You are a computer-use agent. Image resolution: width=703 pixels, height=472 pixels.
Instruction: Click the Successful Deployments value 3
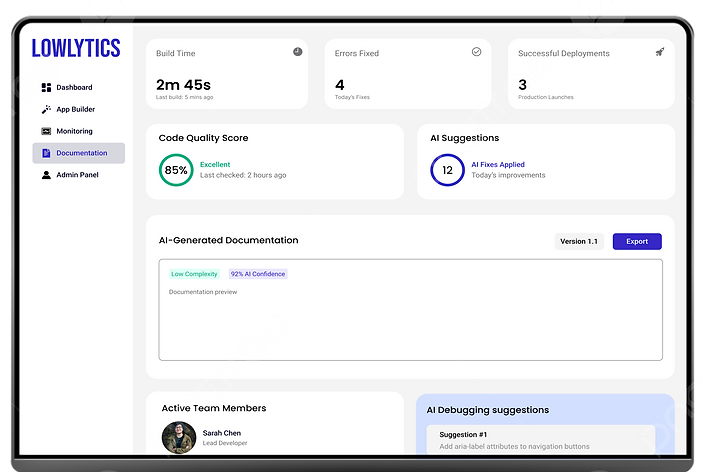pos(522,85)
